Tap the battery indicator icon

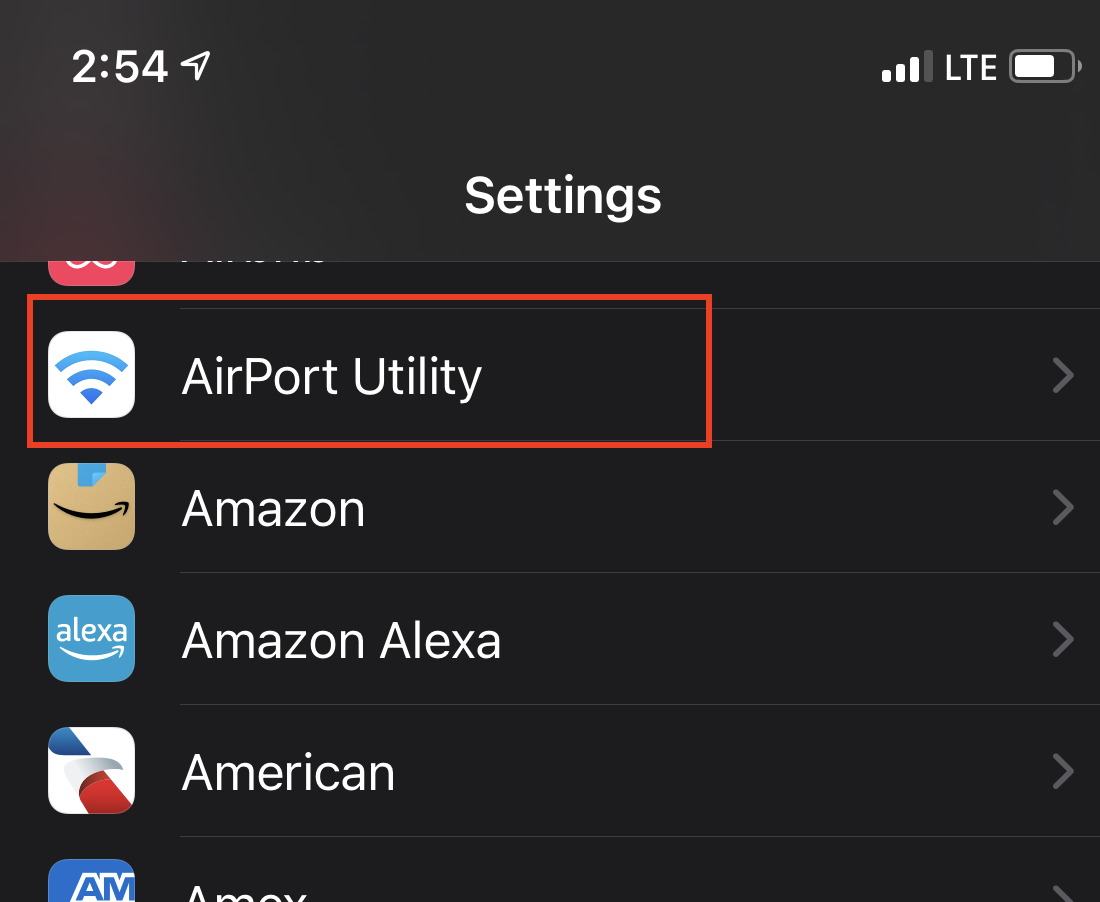click(1045, 67)
